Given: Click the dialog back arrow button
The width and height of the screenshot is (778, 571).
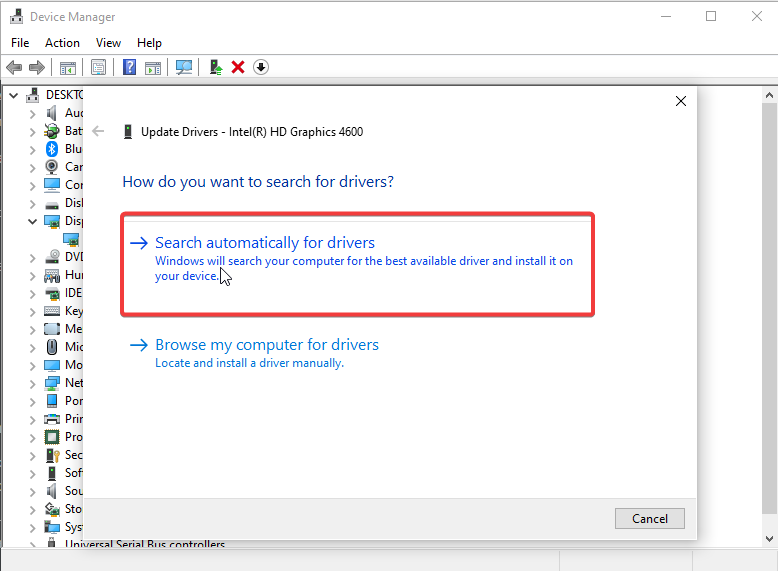Looking at the screenshot, I should coord(98,131).
